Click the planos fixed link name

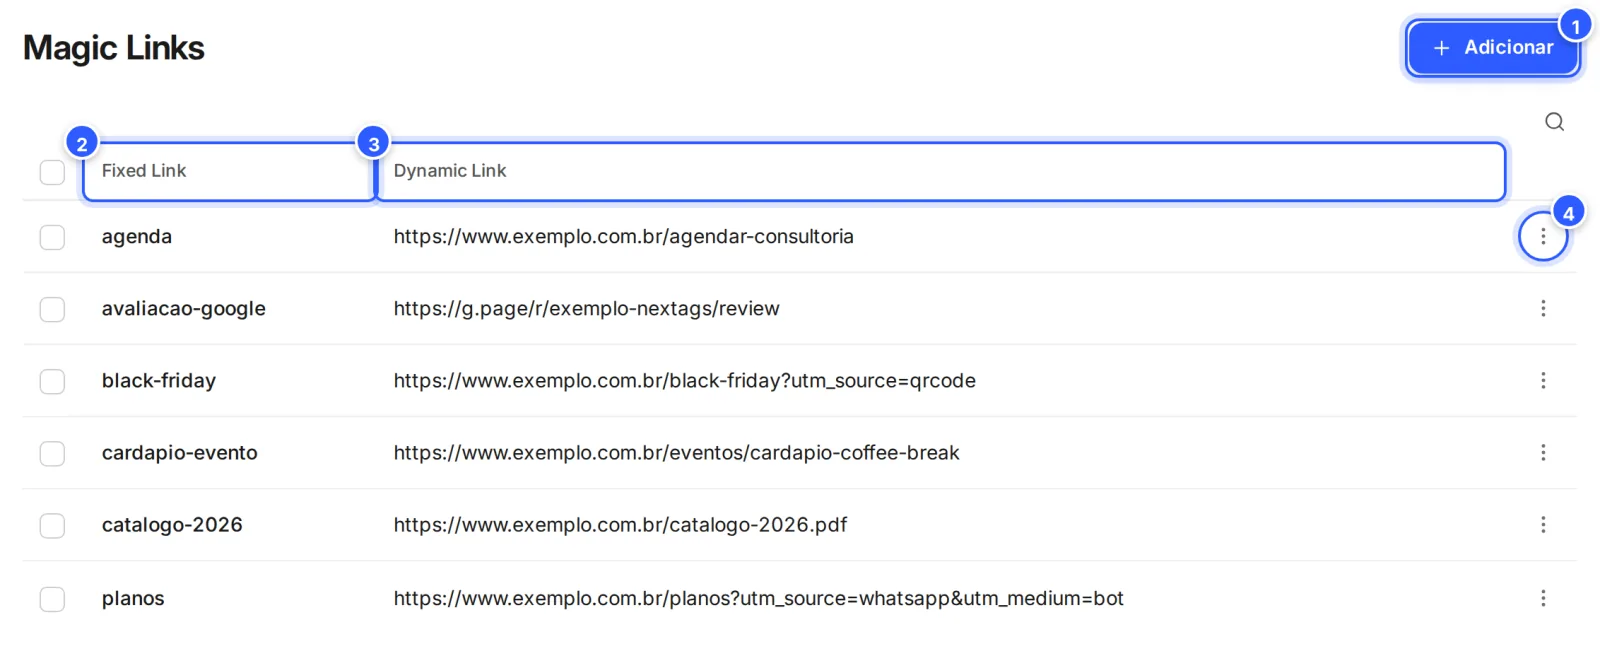pyautogui.click(x=133, y=599)
